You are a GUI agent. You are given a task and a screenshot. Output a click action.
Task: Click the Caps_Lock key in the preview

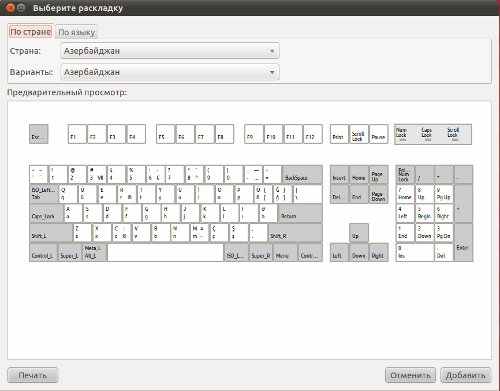46,214
